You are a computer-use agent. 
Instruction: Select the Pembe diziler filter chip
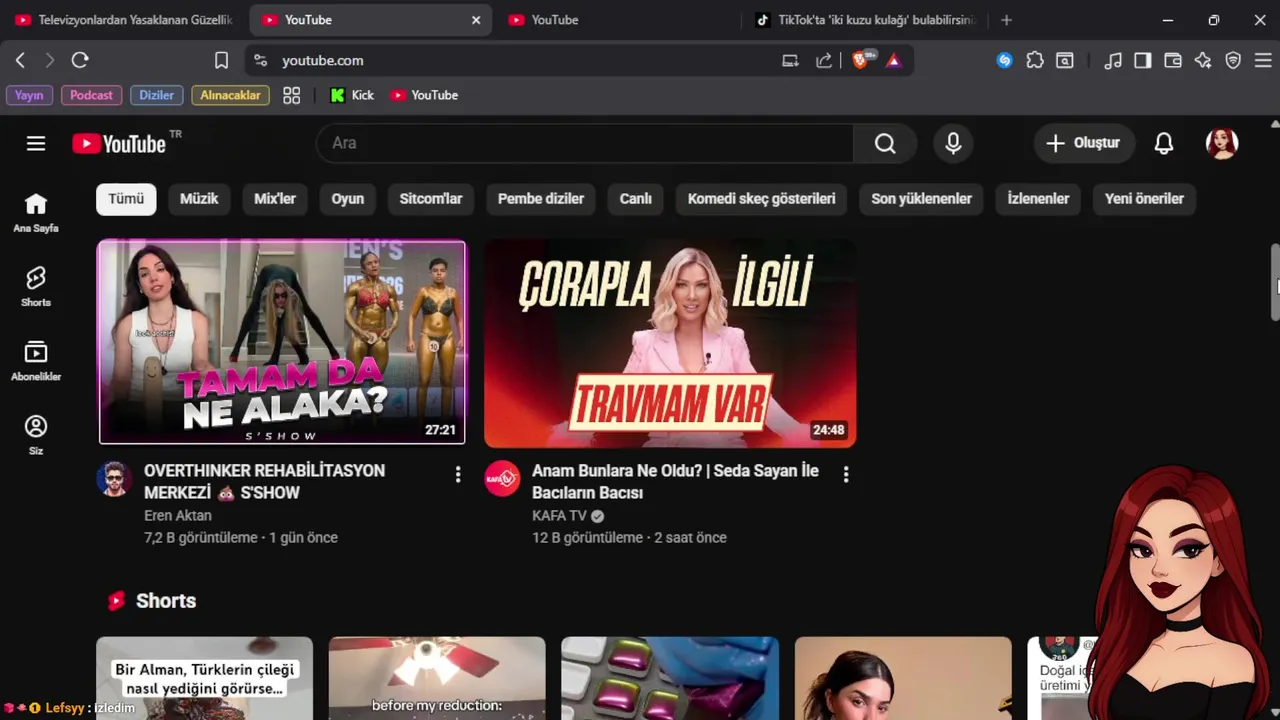tap(541, 198)
